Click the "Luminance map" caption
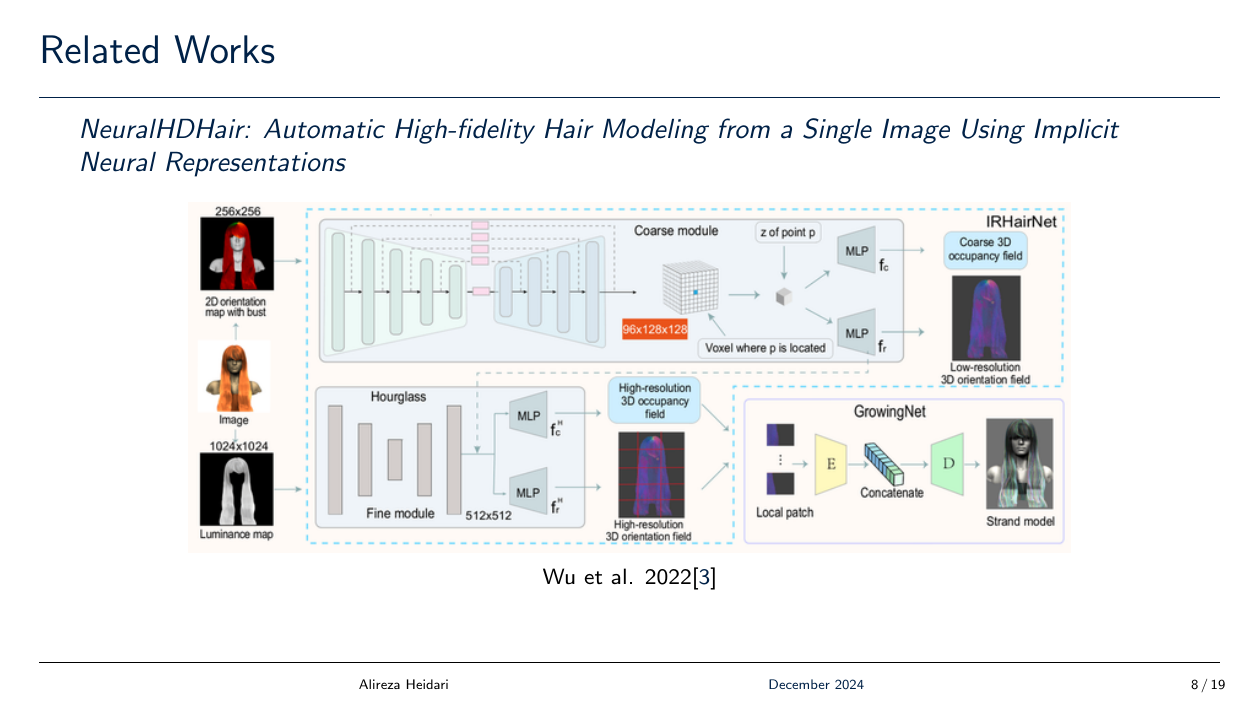This screenshot has height=709, width=1260. (x=236, y=535)
